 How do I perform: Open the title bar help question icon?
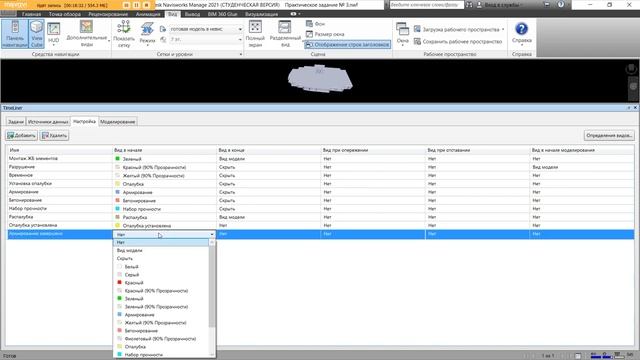click(561, 4)
